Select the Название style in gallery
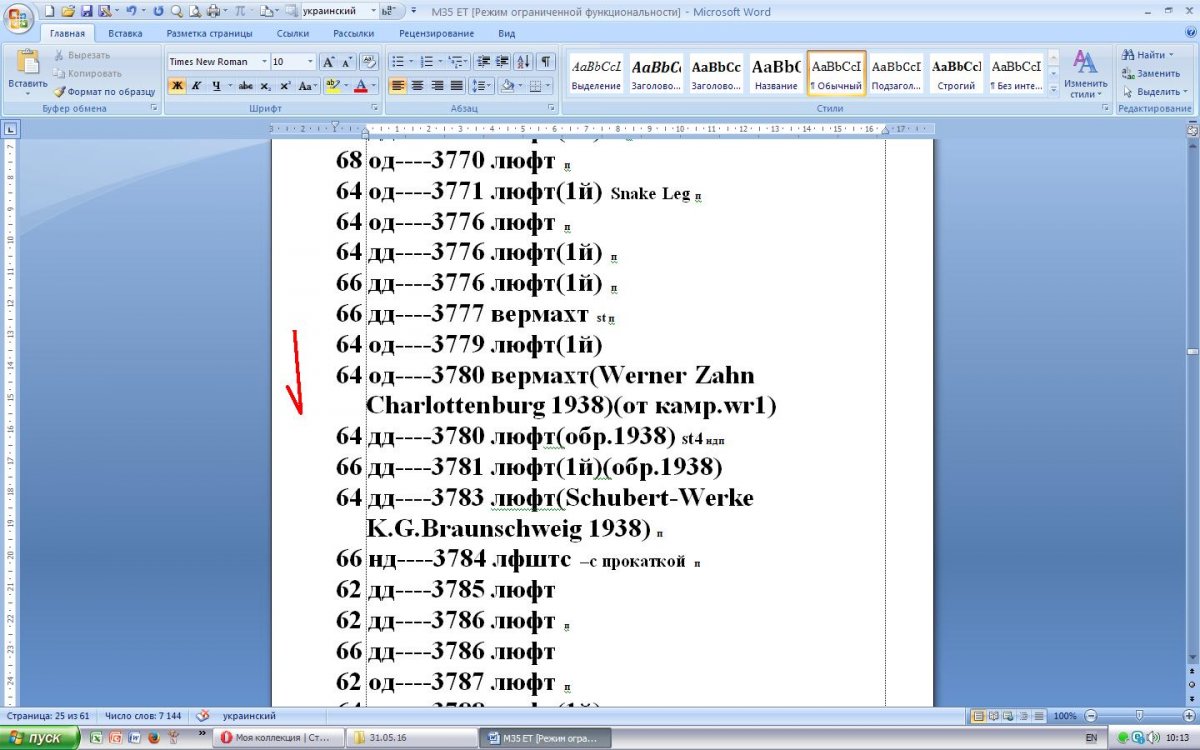1200x750 pixels. point(776,74)
